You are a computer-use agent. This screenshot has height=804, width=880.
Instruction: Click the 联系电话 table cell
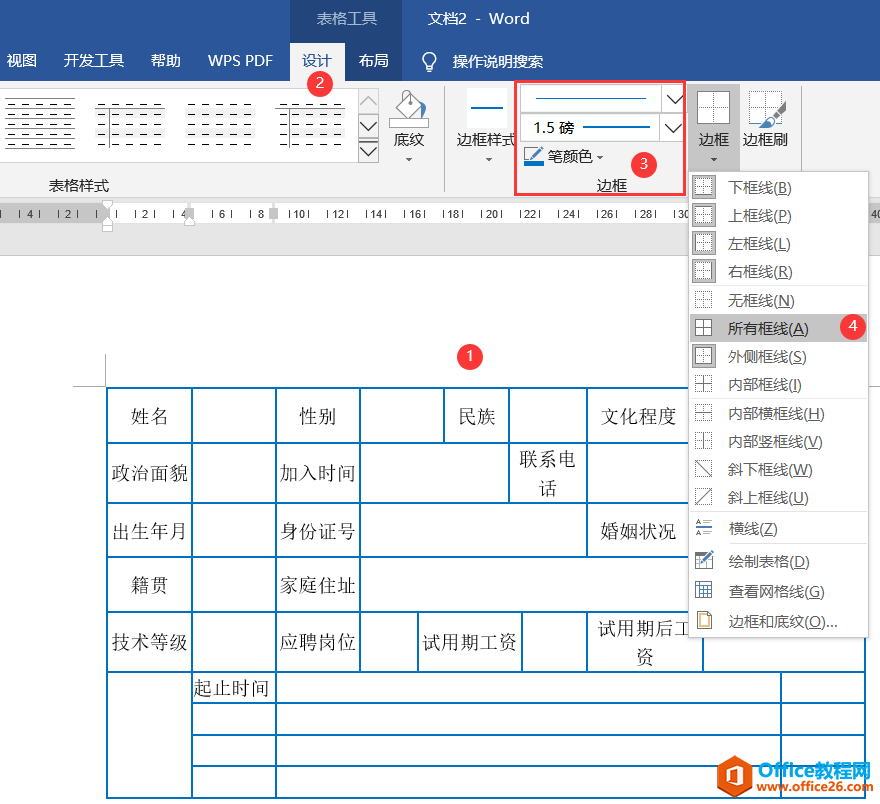coord(548,473)
